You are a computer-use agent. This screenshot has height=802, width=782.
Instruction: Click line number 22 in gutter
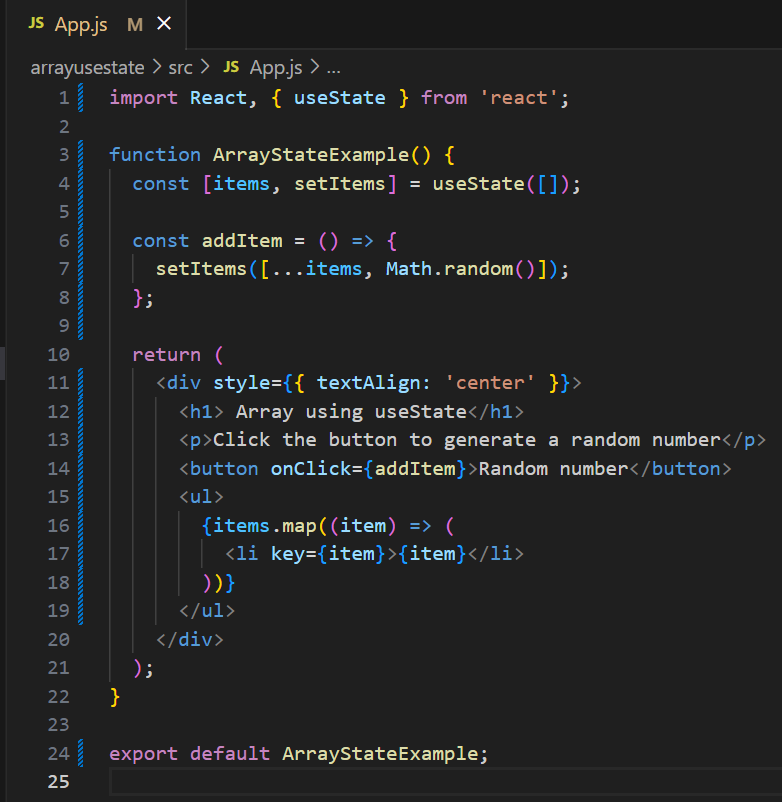pos(58,697)
